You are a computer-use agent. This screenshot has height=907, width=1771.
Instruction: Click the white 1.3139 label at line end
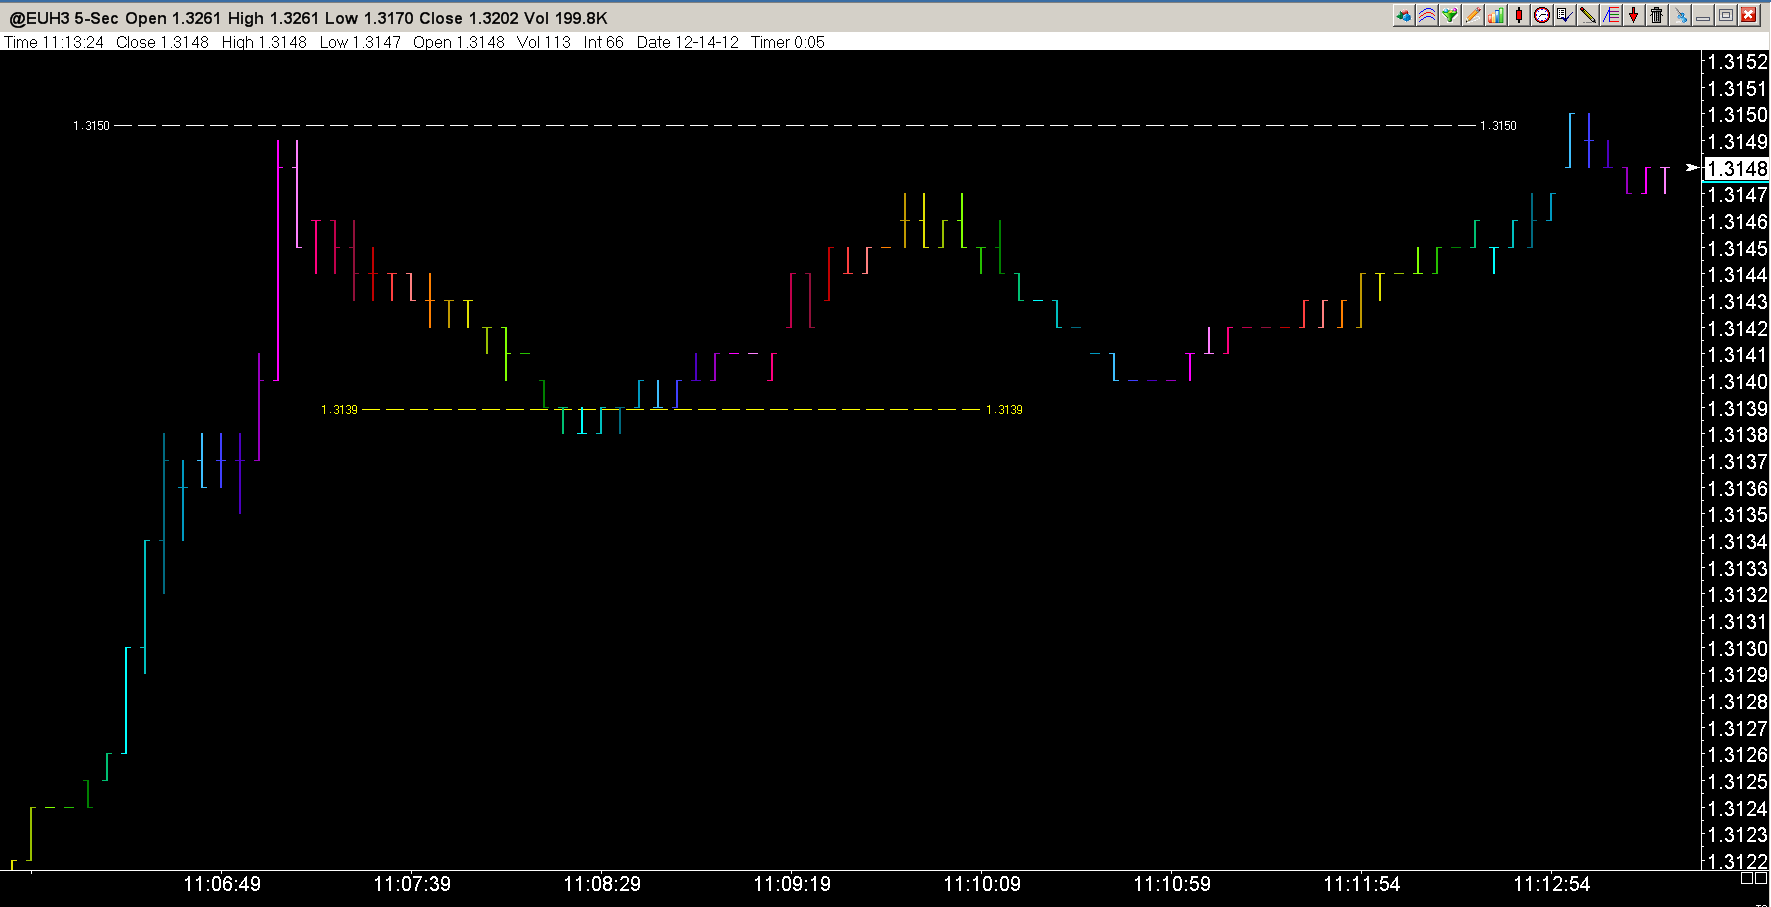coord(1004,410)
